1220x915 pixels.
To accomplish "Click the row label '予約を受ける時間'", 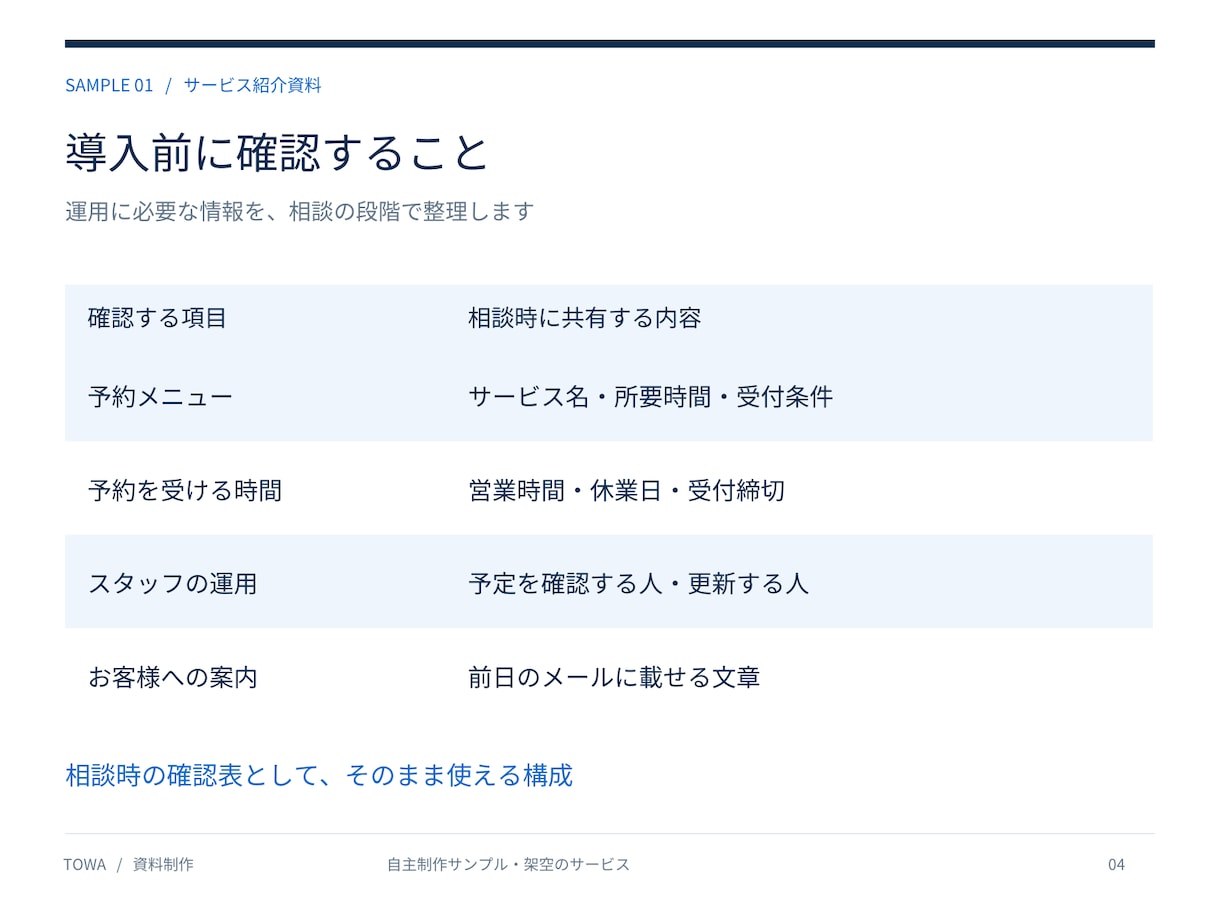I will click(x=185, y=490).
